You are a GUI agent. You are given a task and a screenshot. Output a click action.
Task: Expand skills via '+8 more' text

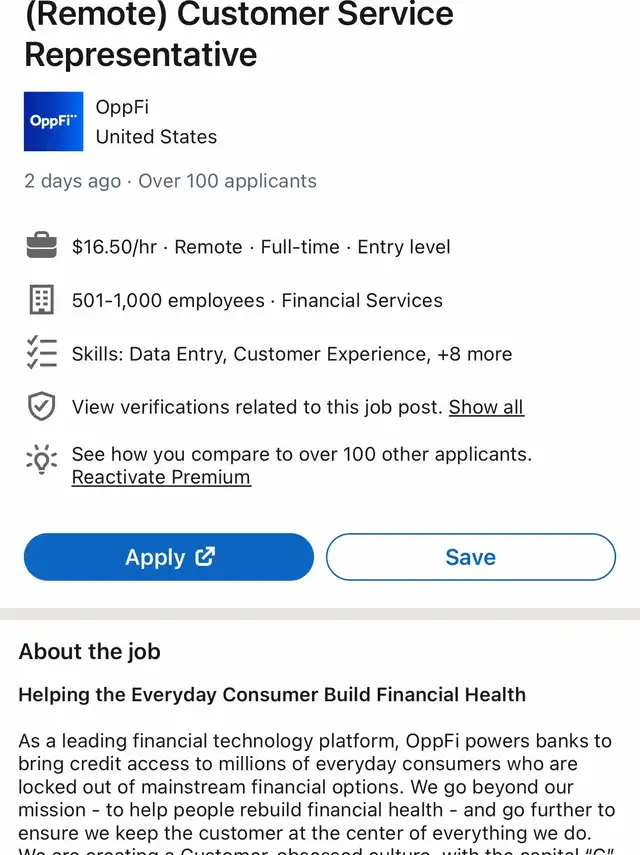tap(474, 354)
